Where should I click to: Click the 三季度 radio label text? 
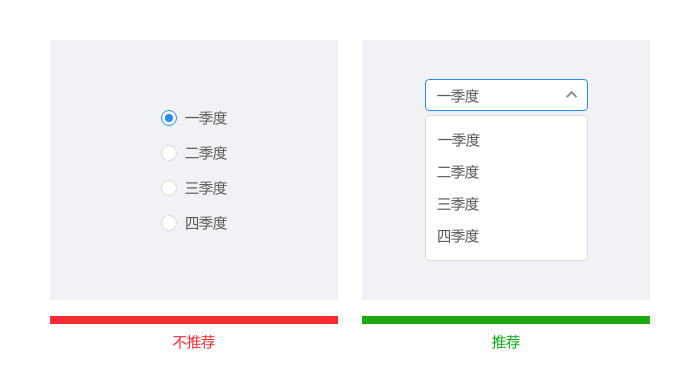(x=206, y=188)
